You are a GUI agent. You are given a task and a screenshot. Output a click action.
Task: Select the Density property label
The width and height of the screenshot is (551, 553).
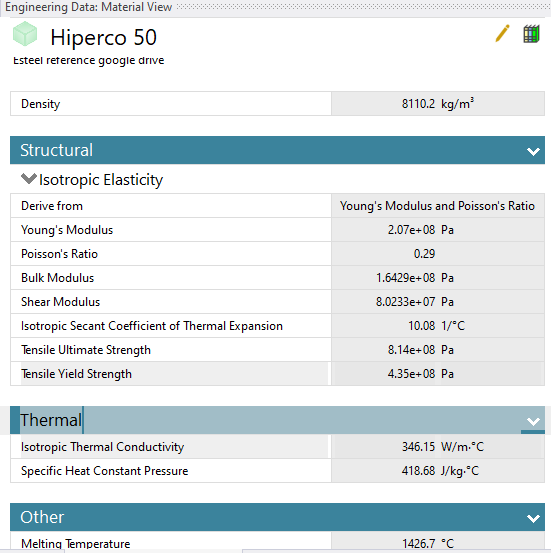pos(41,104)
